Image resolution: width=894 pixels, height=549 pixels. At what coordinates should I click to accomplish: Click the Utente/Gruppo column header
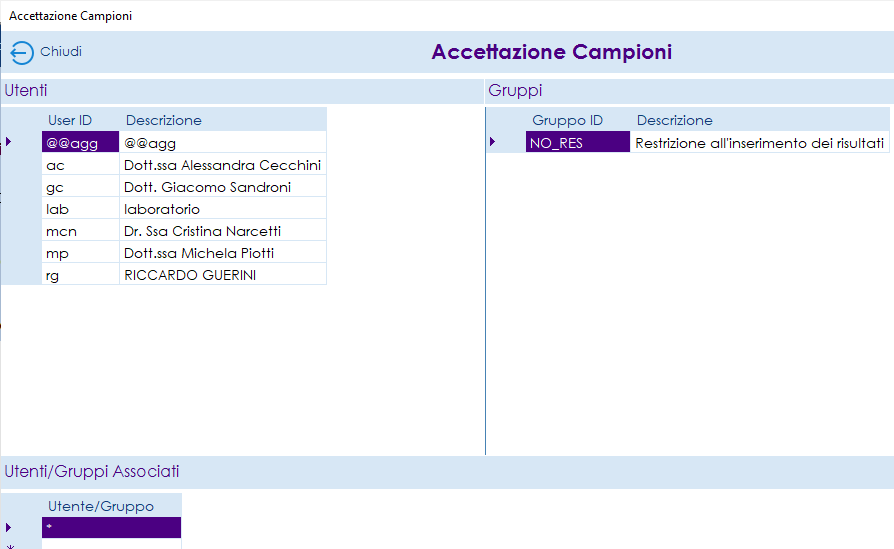(112, 506)
